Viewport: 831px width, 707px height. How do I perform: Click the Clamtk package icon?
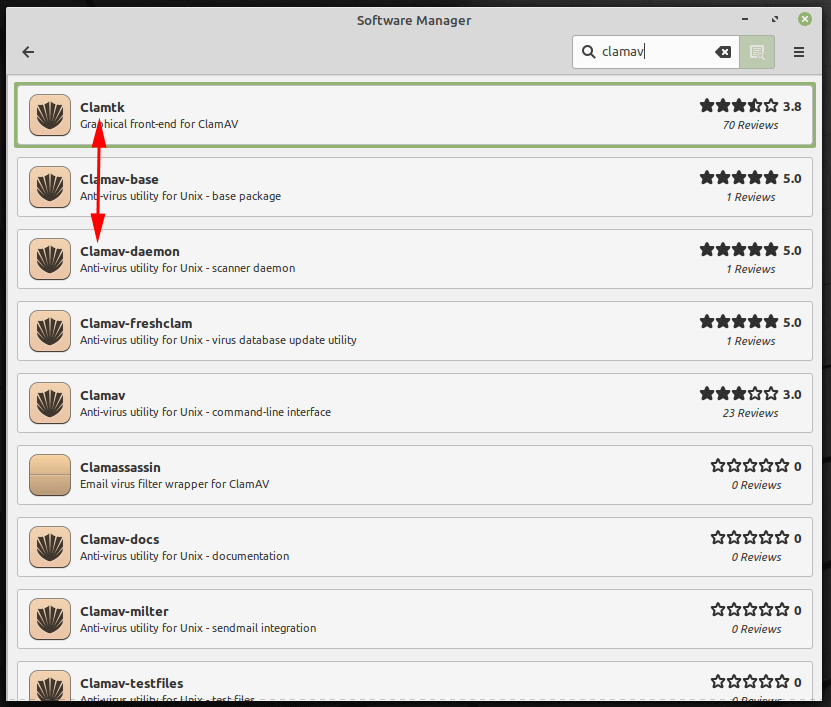[50, 115]
